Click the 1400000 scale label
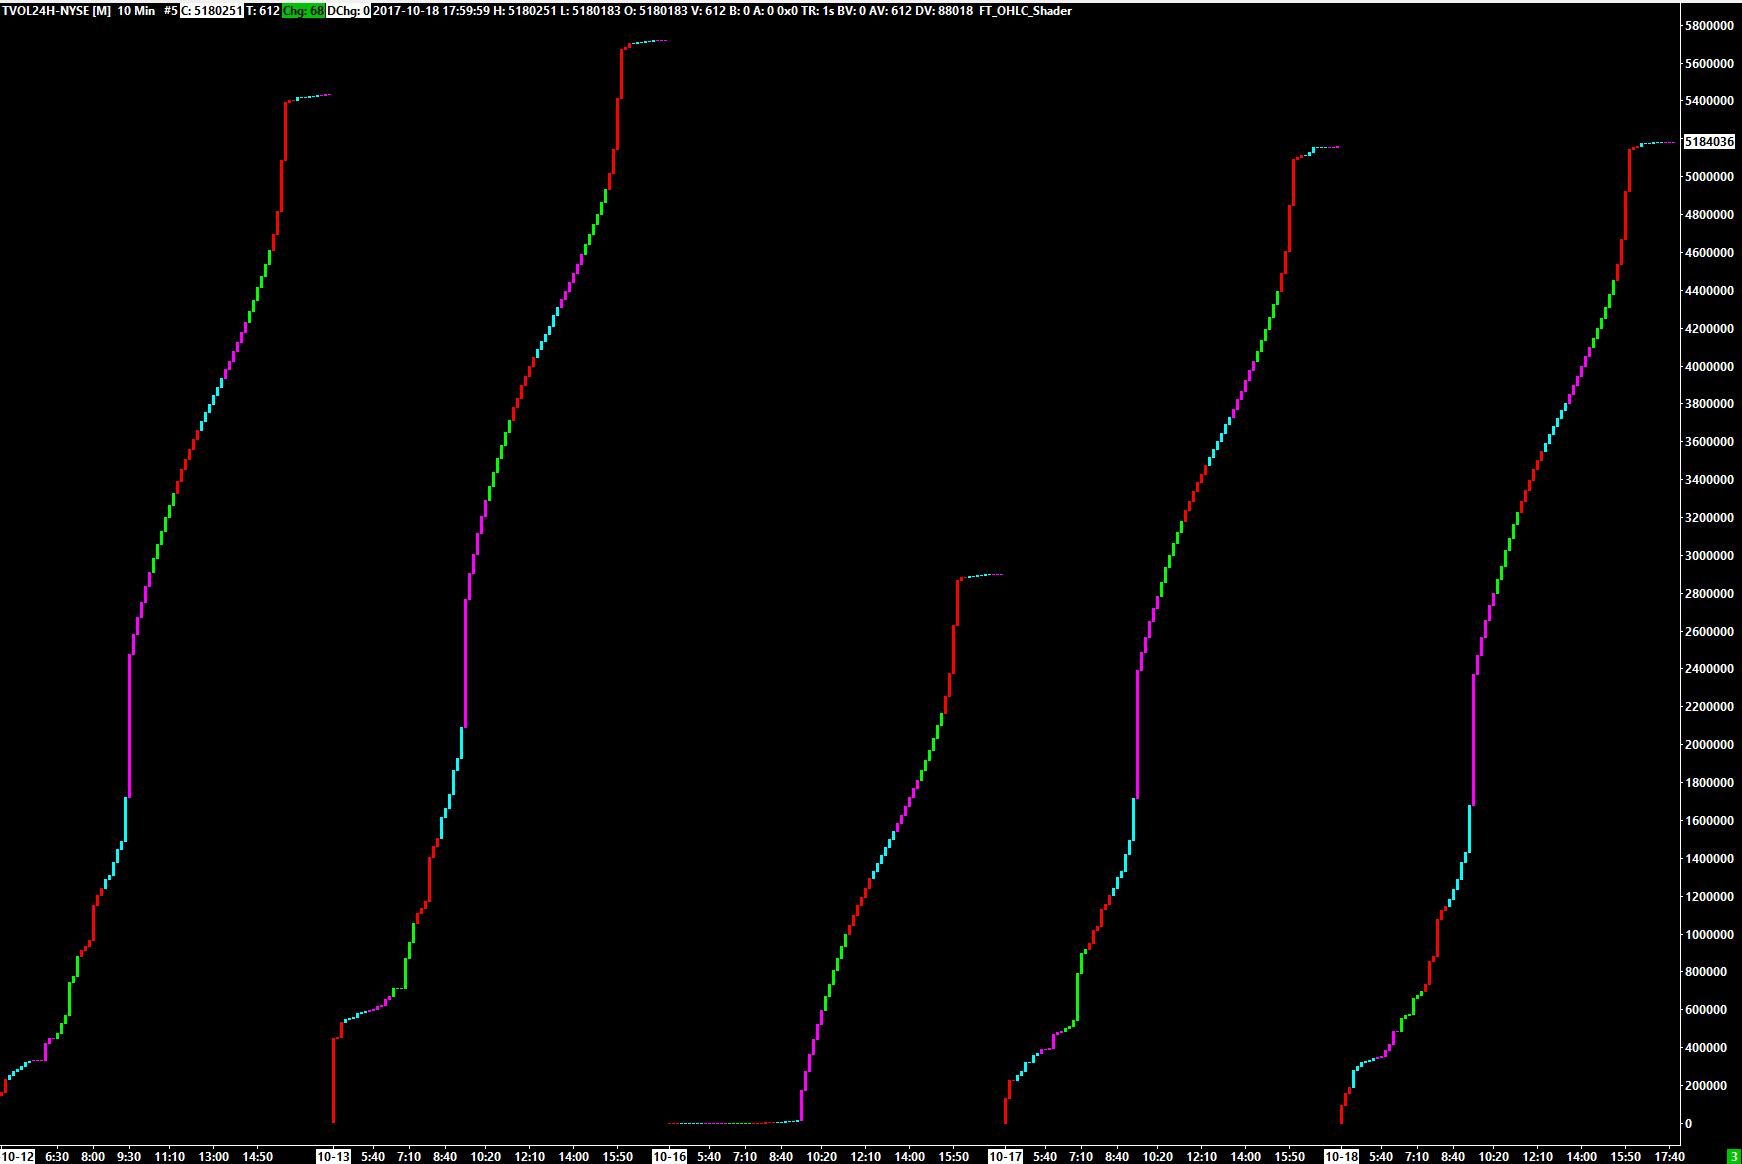Screen dimensions: 1742x1164 1709,859
